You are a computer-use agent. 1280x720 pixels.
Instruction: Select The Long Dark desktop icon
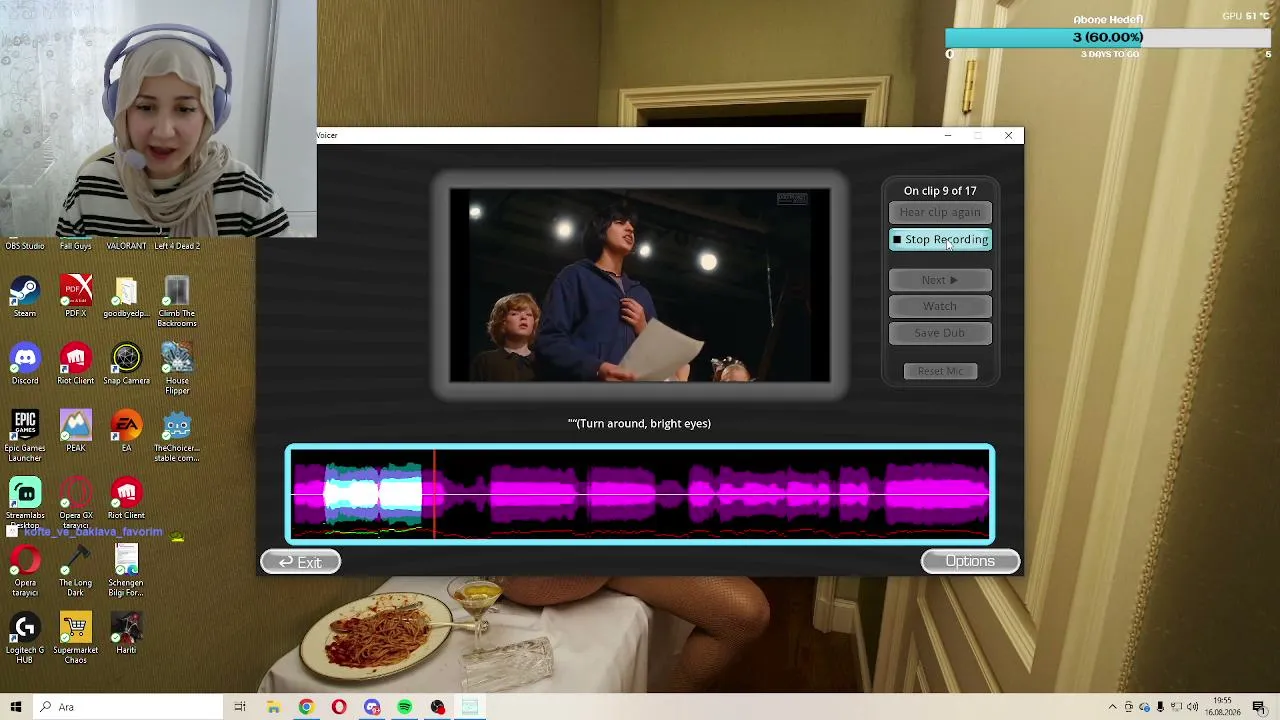coord(76,570)
